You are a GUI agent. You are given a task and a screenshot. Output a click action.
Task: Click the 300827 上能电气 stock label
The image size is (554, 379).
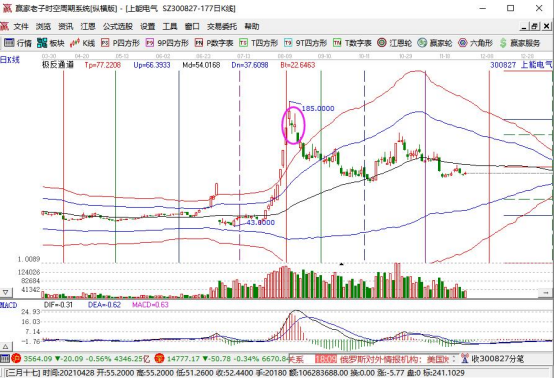[x=521, y=65]
